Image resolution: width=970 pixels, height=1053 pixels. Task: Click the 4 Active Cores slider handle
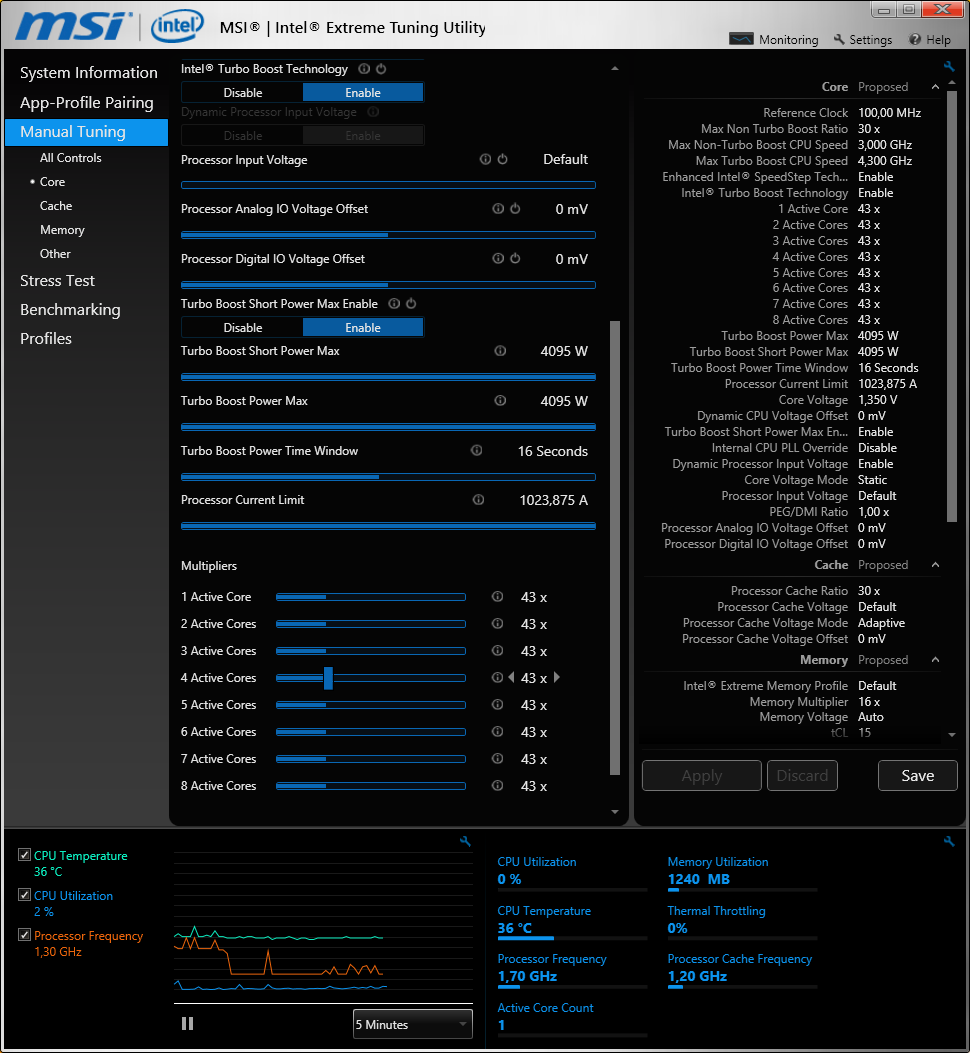328,678
